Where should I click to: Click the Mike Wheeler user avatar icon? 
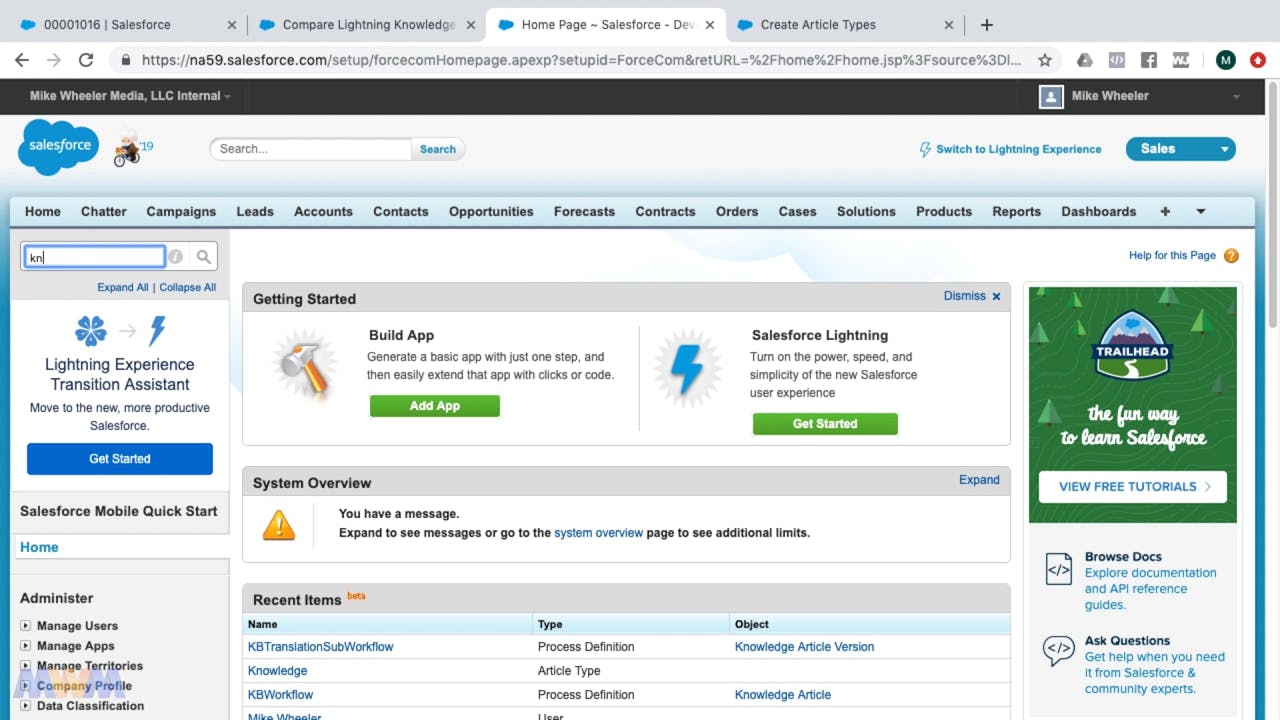pyautogui.click(x=1051, y=96)
